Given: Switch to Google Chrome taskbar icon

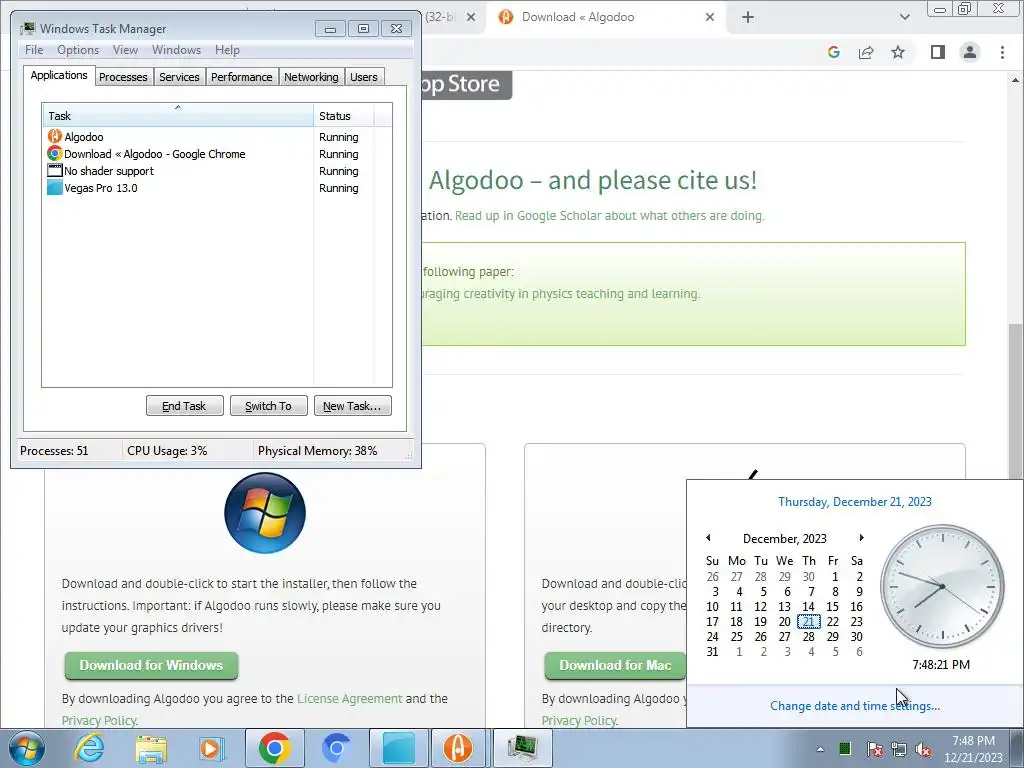Looking at the screenshot, I should (x=274, y=748).
